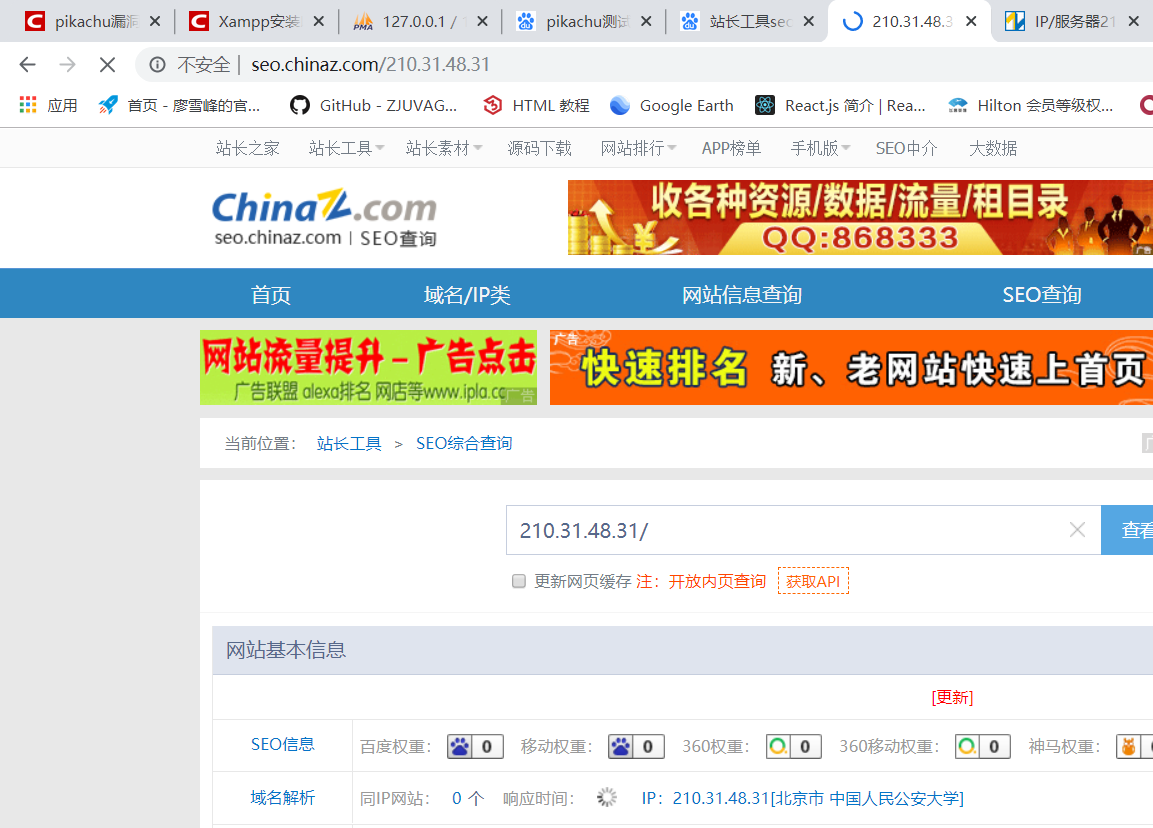Viewport: 1153px width, 828px height.
Task: Close the pikachu漏洞 tab
Action: pyautogui.click(x=155, y=22)
